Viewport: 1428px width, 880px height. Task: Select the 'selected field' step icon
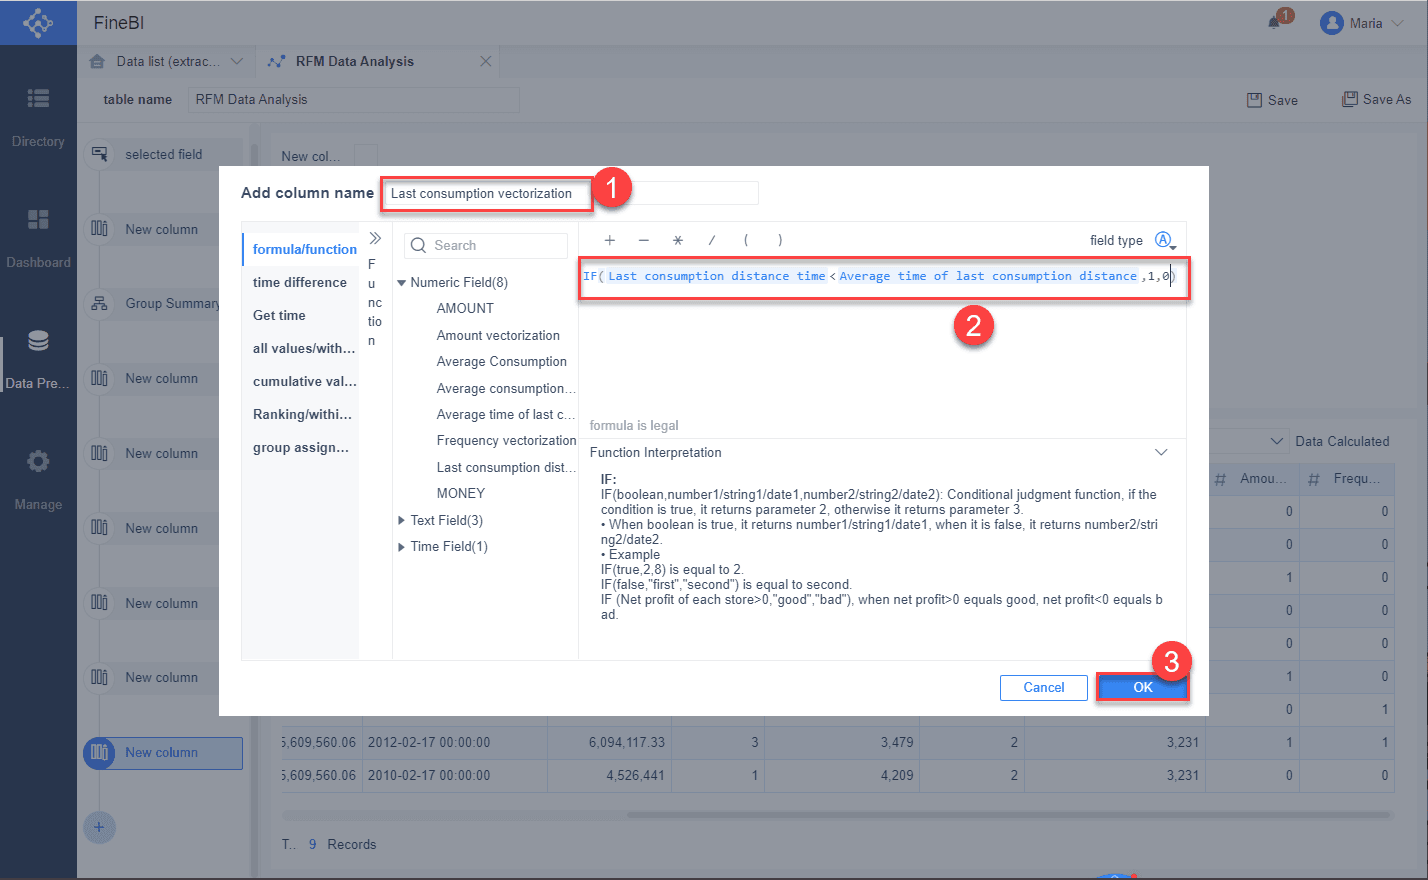pos(99,154)
